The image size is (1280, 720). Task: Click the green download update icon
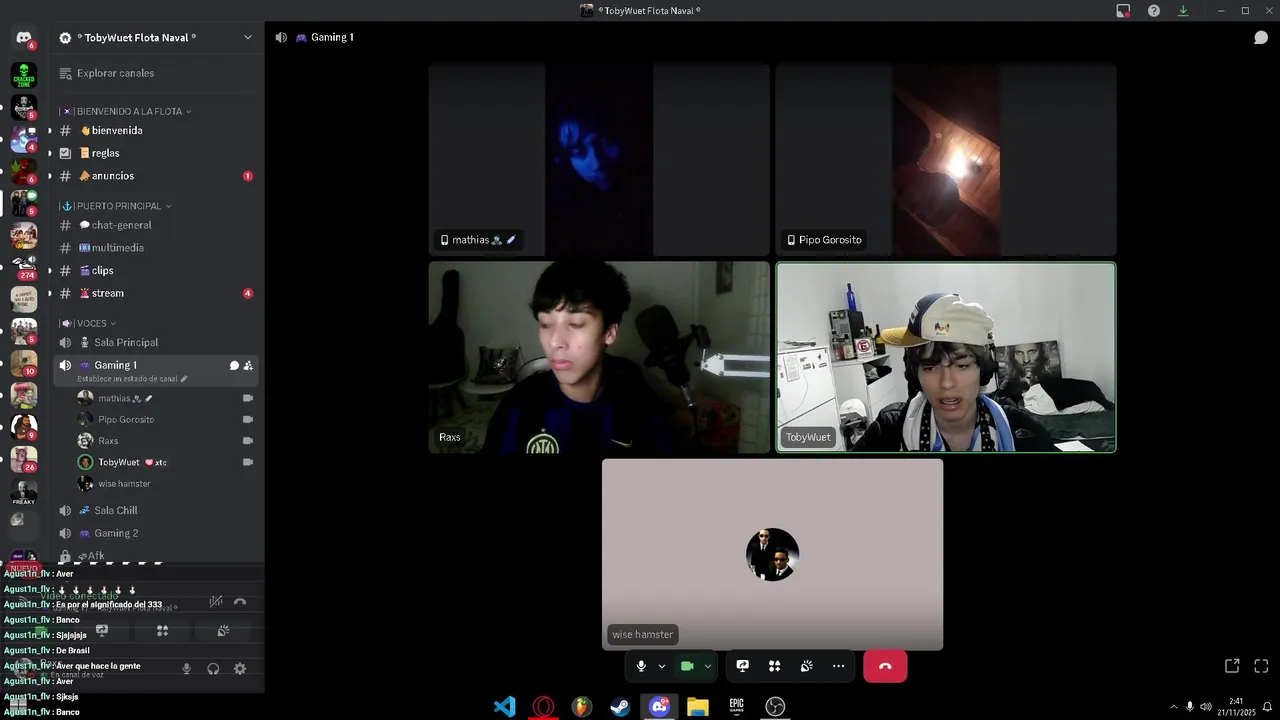click(x=1183, y=11)
